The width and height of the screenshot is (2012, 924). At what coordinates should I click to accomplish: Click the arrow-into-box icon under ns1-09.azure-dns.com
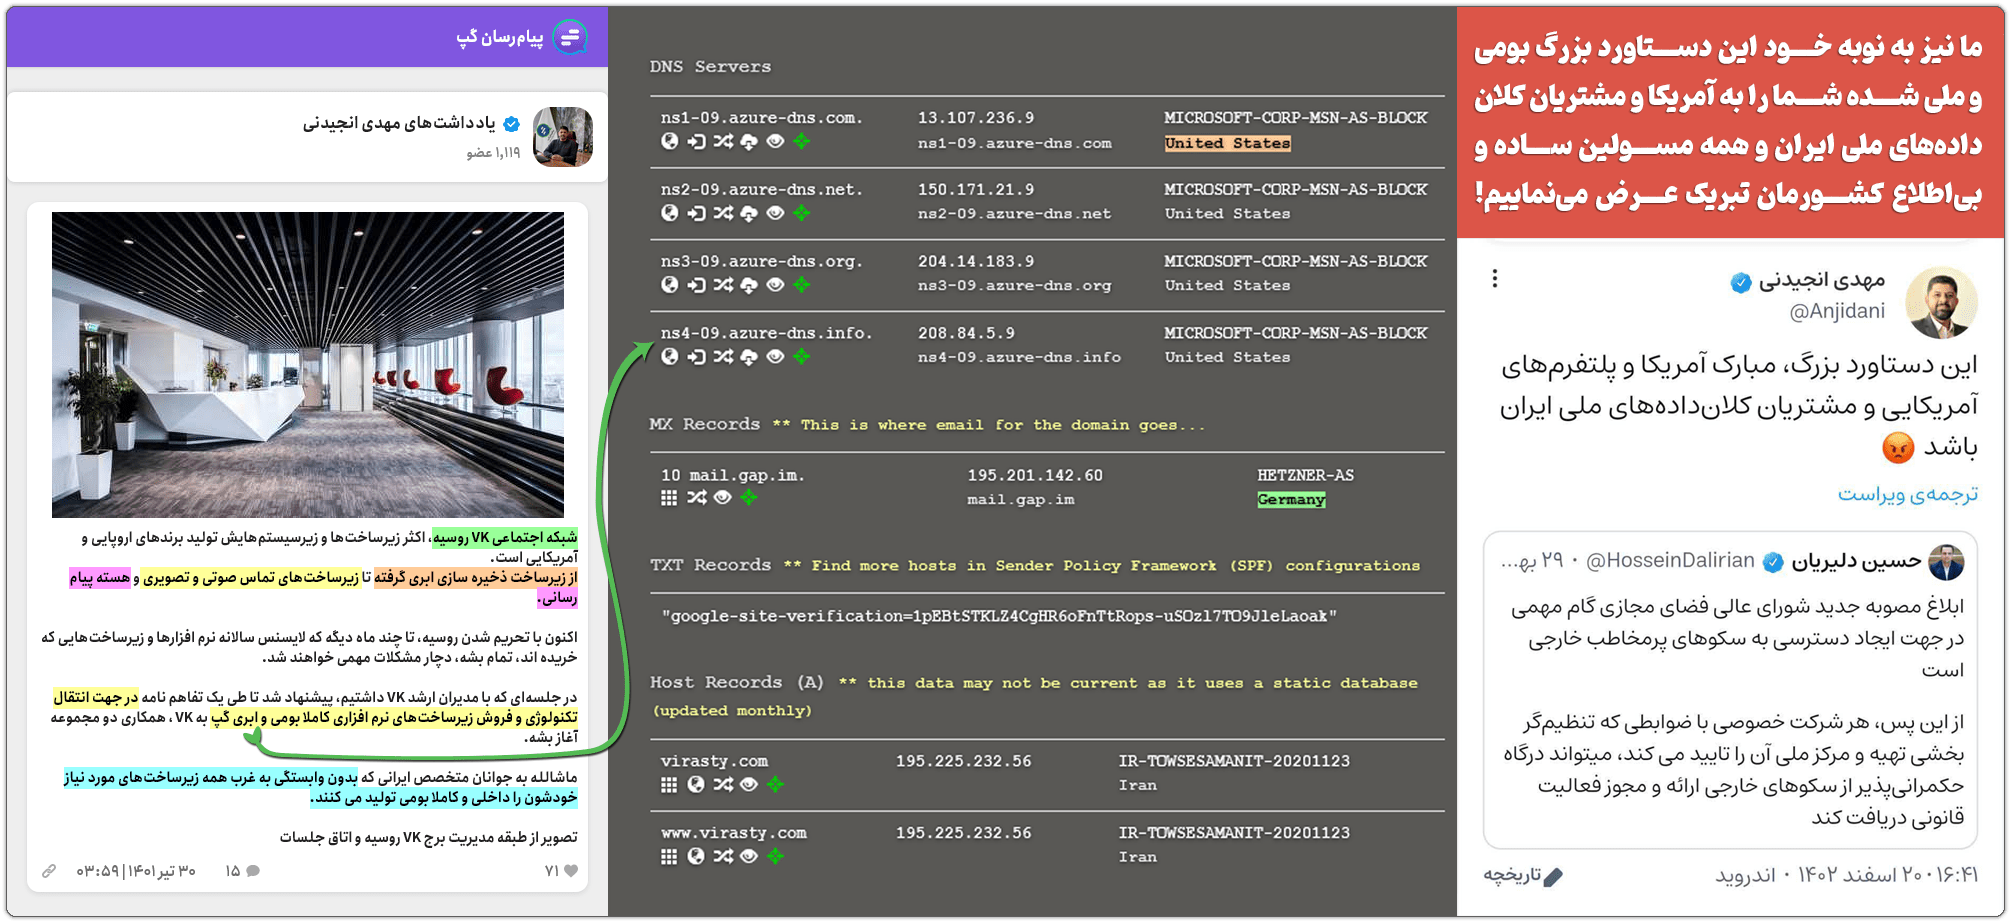pos(697,142)
